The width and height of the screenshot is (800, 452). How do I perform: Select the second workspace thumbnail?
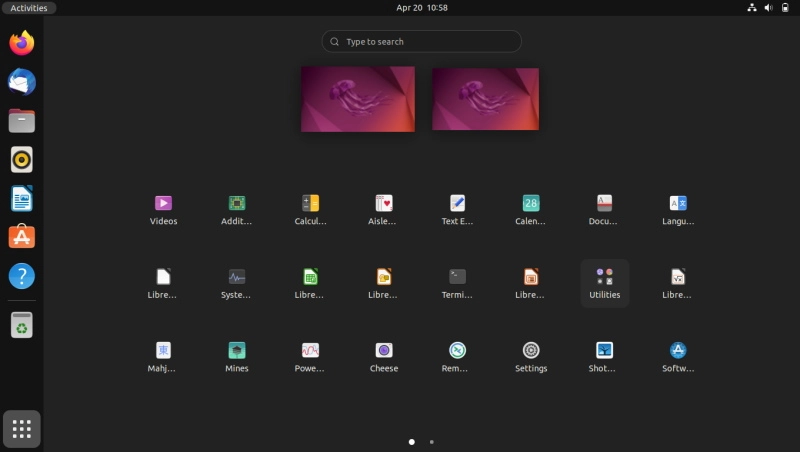point(485,99)
